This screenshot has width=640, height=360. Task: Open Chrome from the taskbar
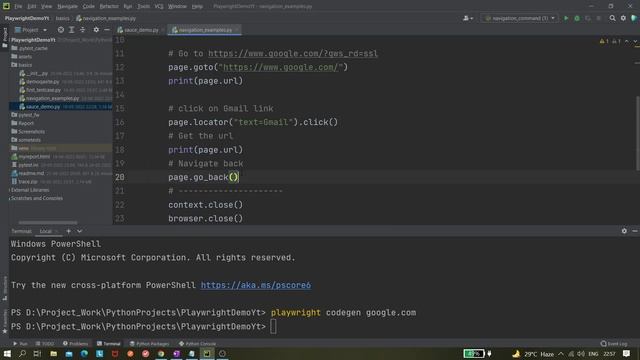coord(161,353)
